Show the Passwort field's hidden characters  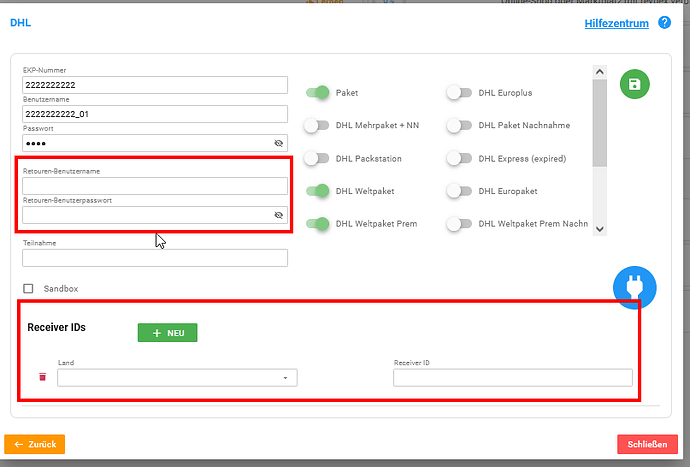tap(279, 143)
